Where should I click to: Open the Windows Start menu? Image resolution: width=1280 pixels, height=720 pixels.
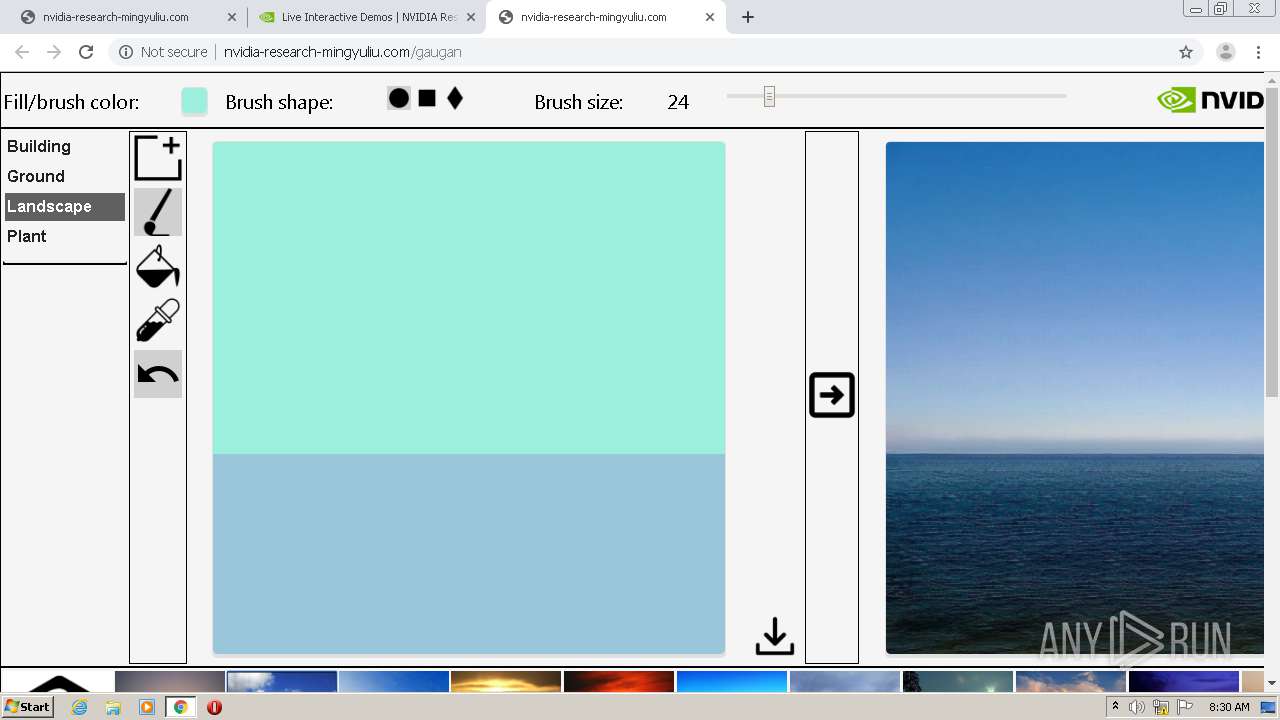[28, 707]
